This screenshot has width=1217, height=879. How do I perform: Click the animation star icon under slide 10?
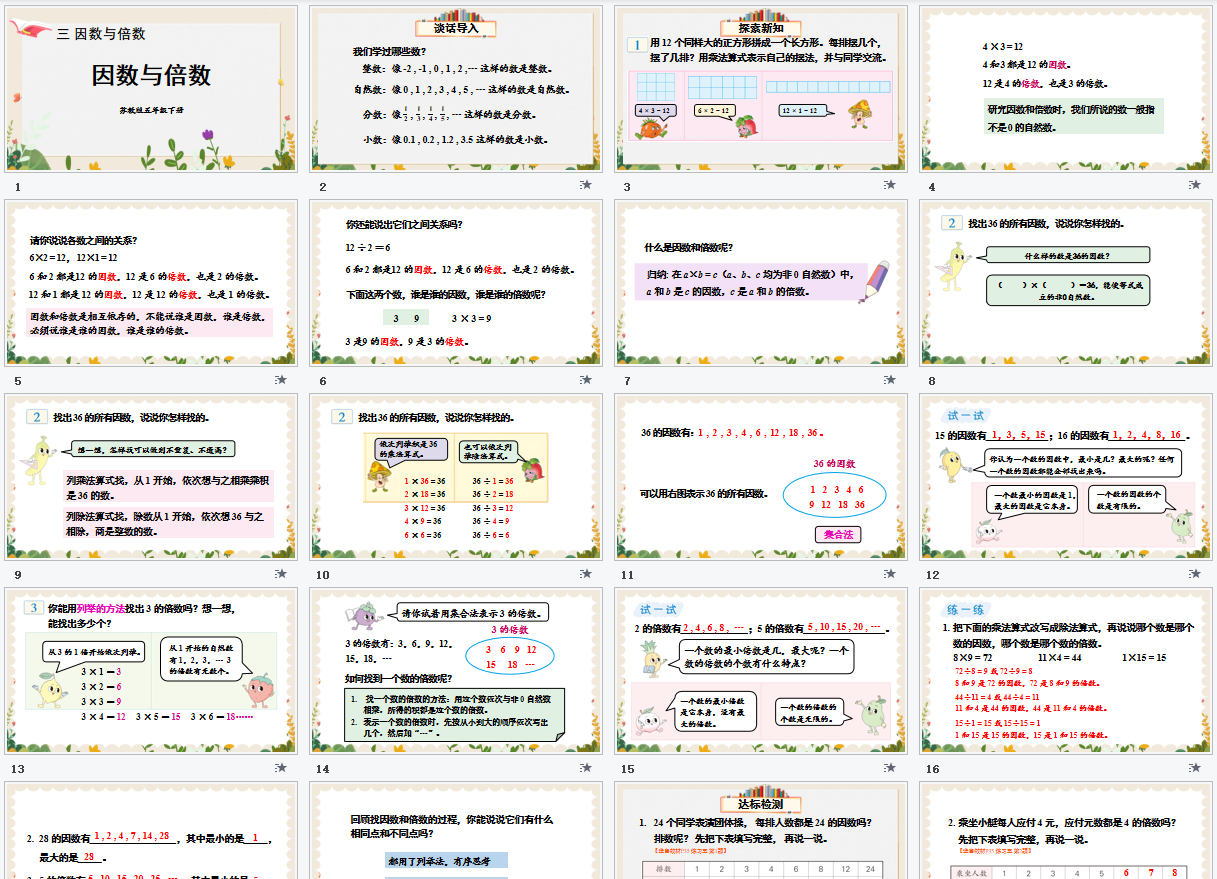pos(586,573)
